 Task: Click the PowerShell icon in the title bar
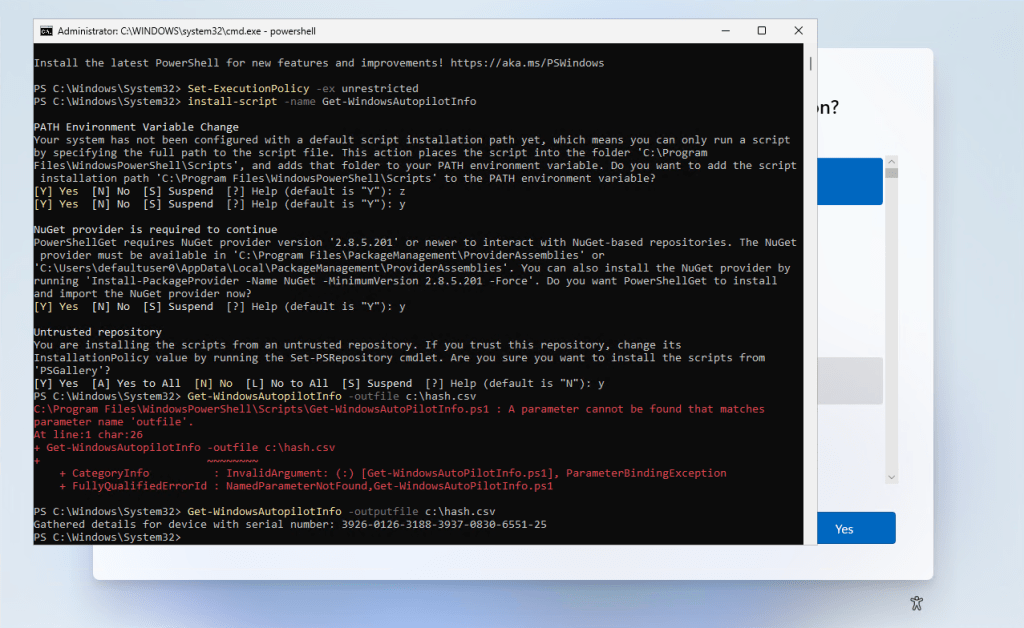(x=46, y=31)
